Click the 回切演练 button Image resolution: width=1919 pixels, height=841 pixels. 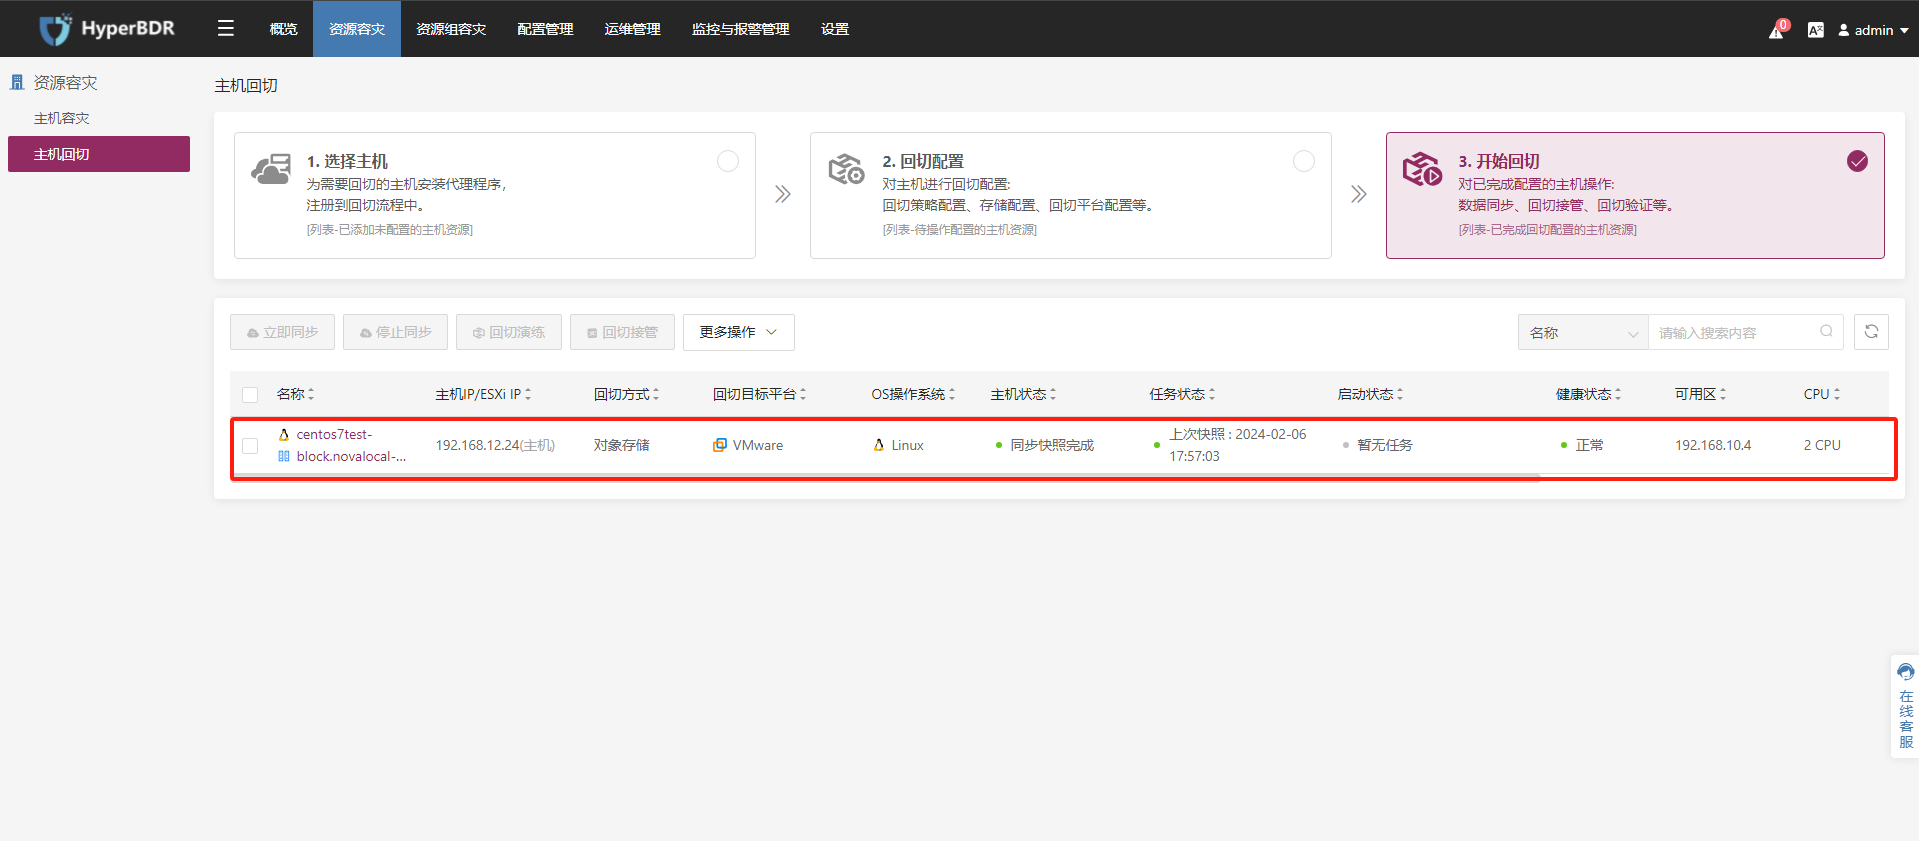pos(509,332)
